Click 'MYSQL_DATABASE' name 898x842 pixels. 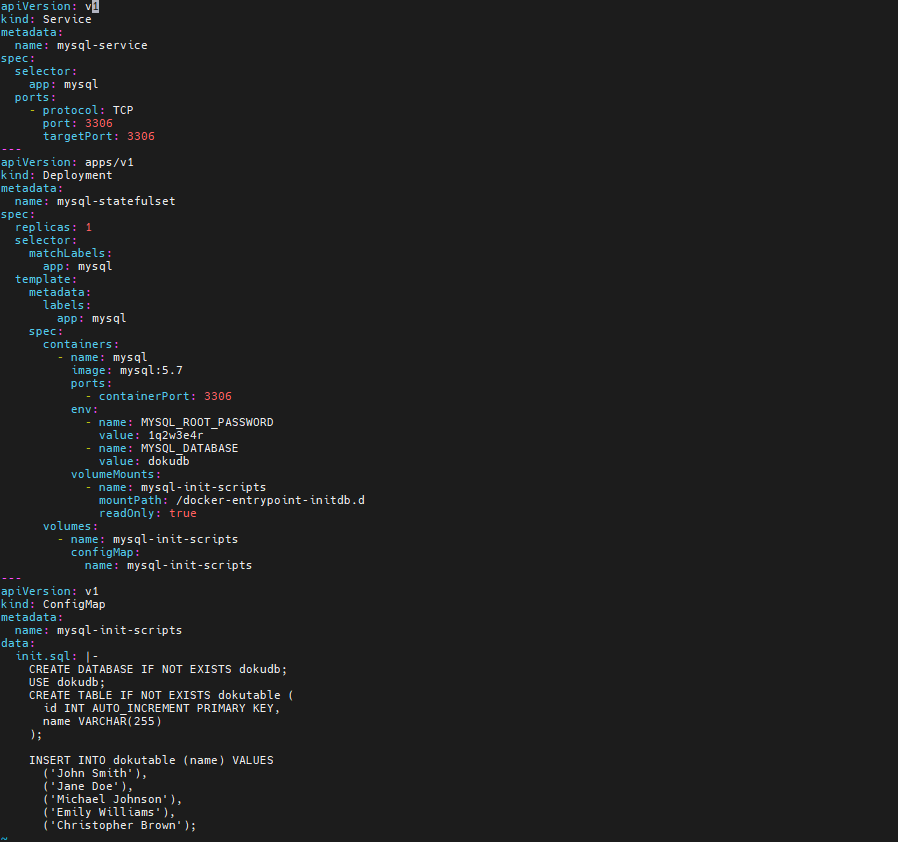tap(190, 448)
